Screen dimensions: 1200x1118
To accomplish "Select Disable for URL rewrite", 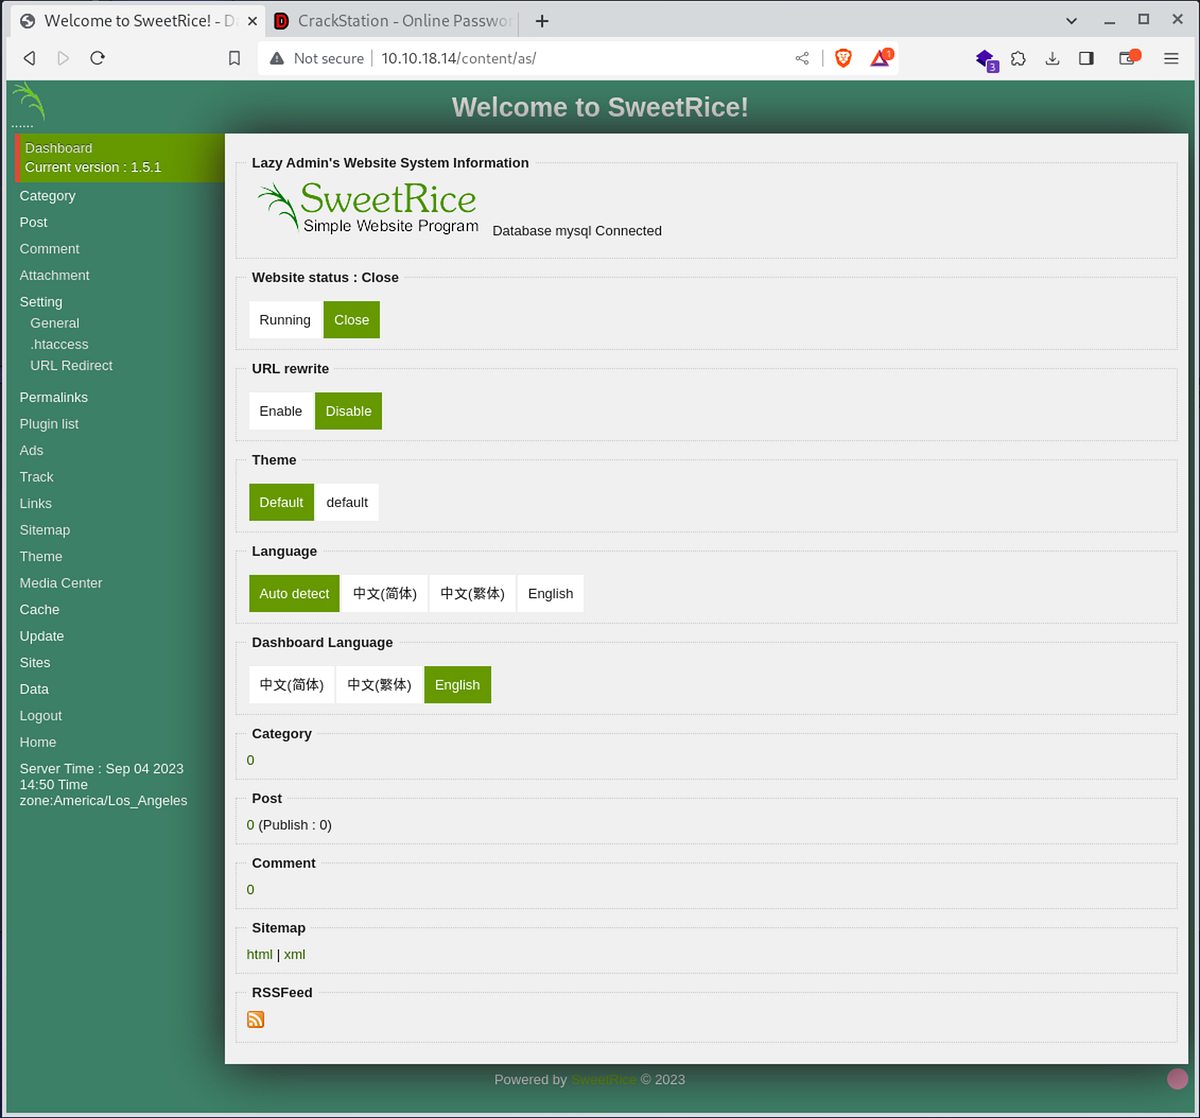I will click(348, 411).
